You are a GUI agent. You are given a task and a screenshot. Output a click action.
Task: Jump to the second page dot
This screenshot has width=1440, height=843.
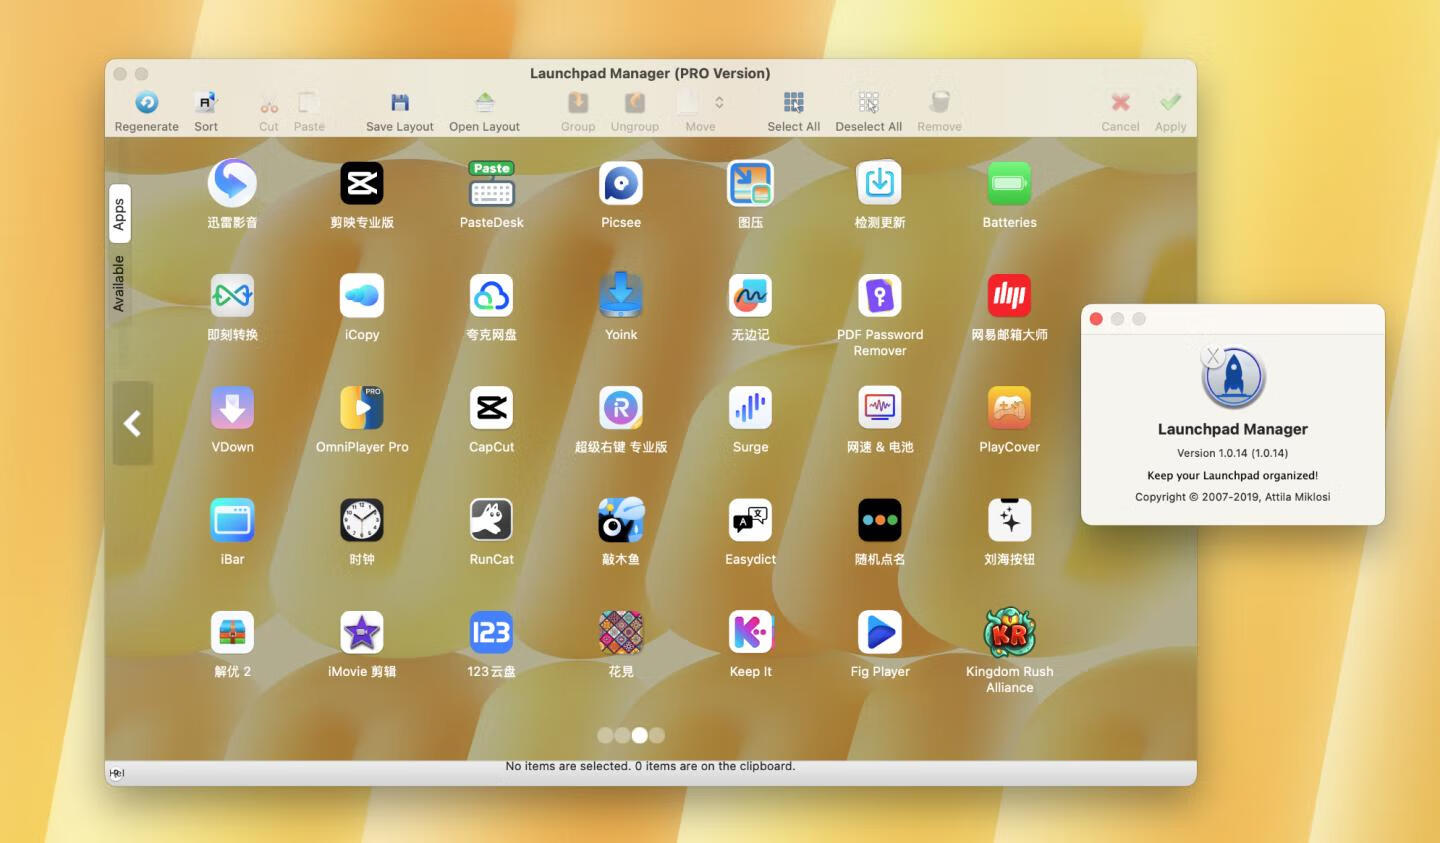[x=622, y=735]
